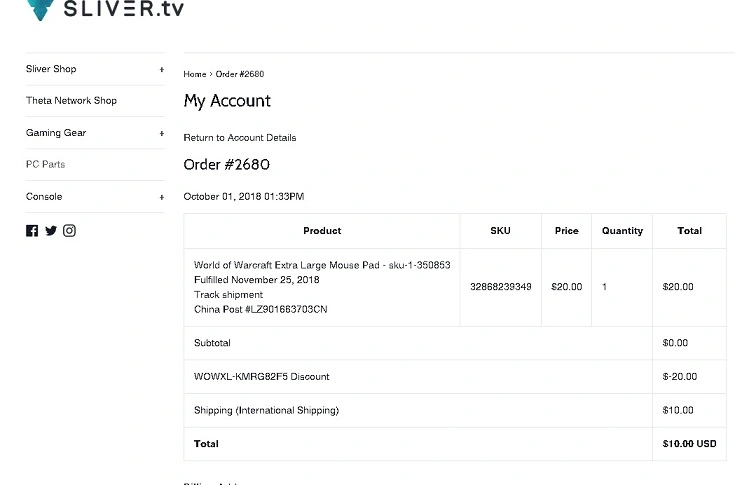
Task: Expand the Gaming Gear plus icon
Action: tap(162, 133)
